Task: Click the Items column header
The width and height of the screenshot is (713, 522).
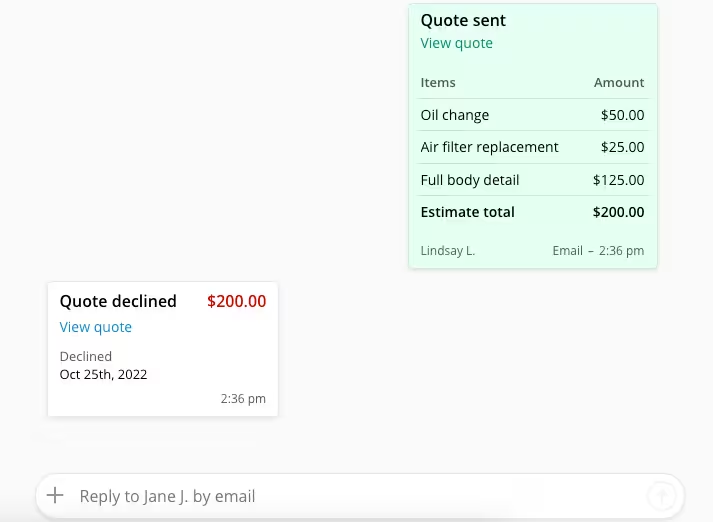Action: [438, 83]
